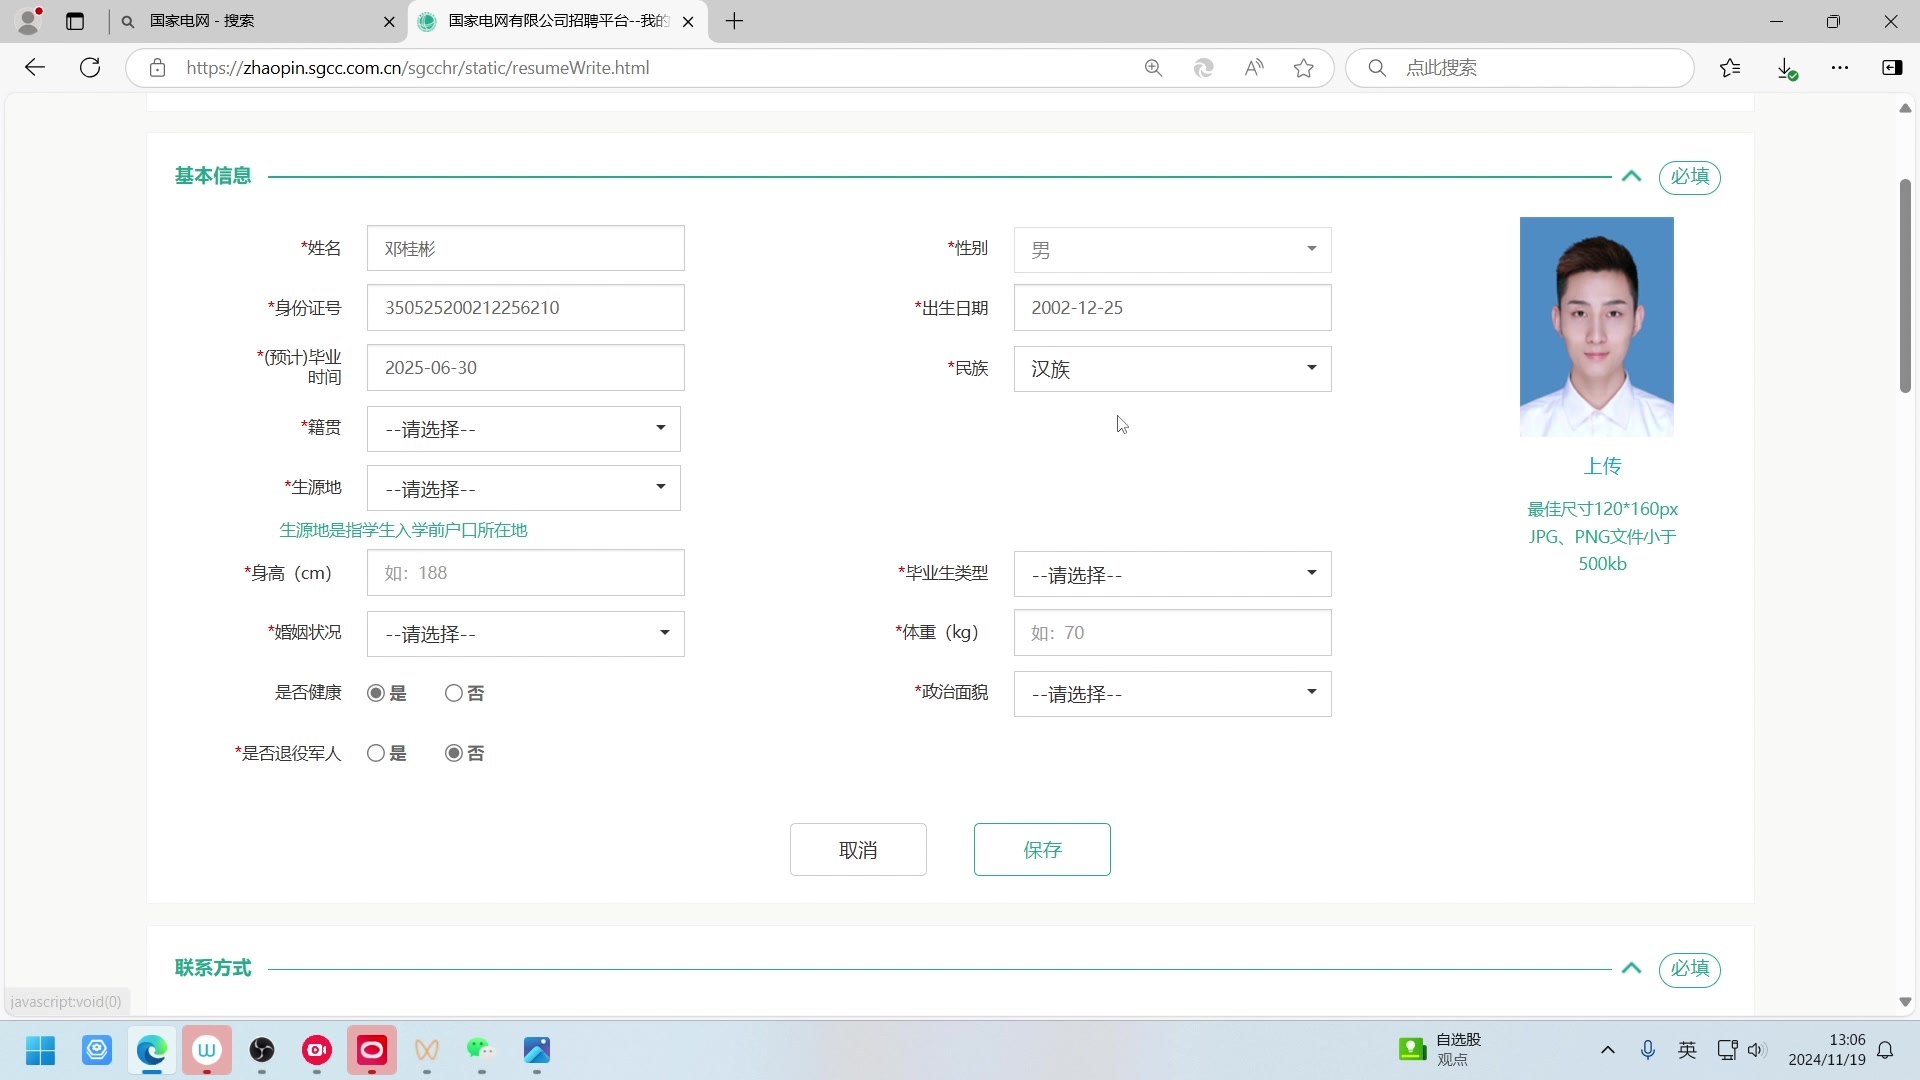Viewport: 1920px width, 1080px height.
Task: Open the volume control in system tray
Action: 1757,1050
